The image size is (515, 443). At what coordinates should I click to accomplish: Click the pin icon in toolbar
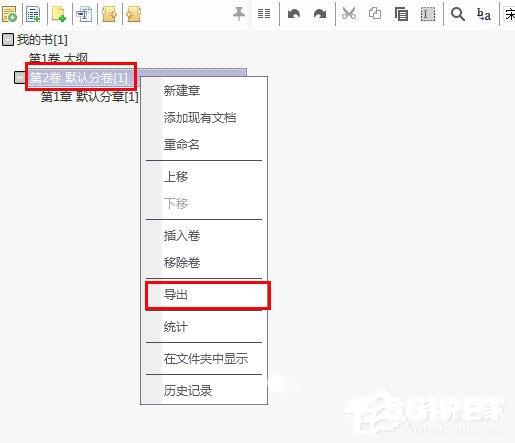click(239, 14)
